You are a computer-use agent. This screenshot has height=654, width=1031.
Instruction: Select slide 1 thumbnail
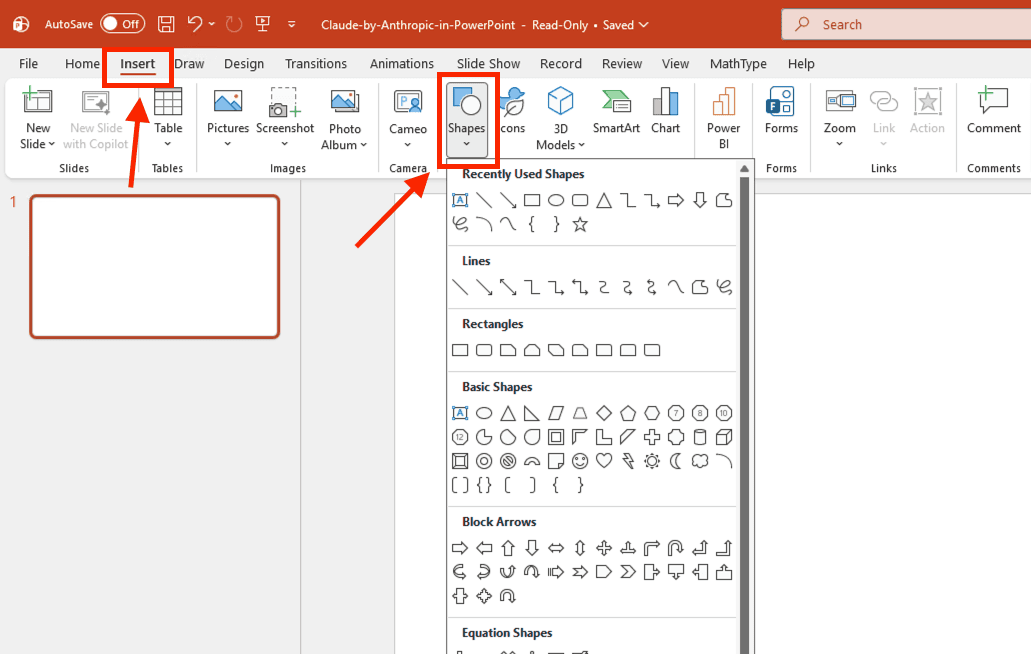[x=155, y=266]
